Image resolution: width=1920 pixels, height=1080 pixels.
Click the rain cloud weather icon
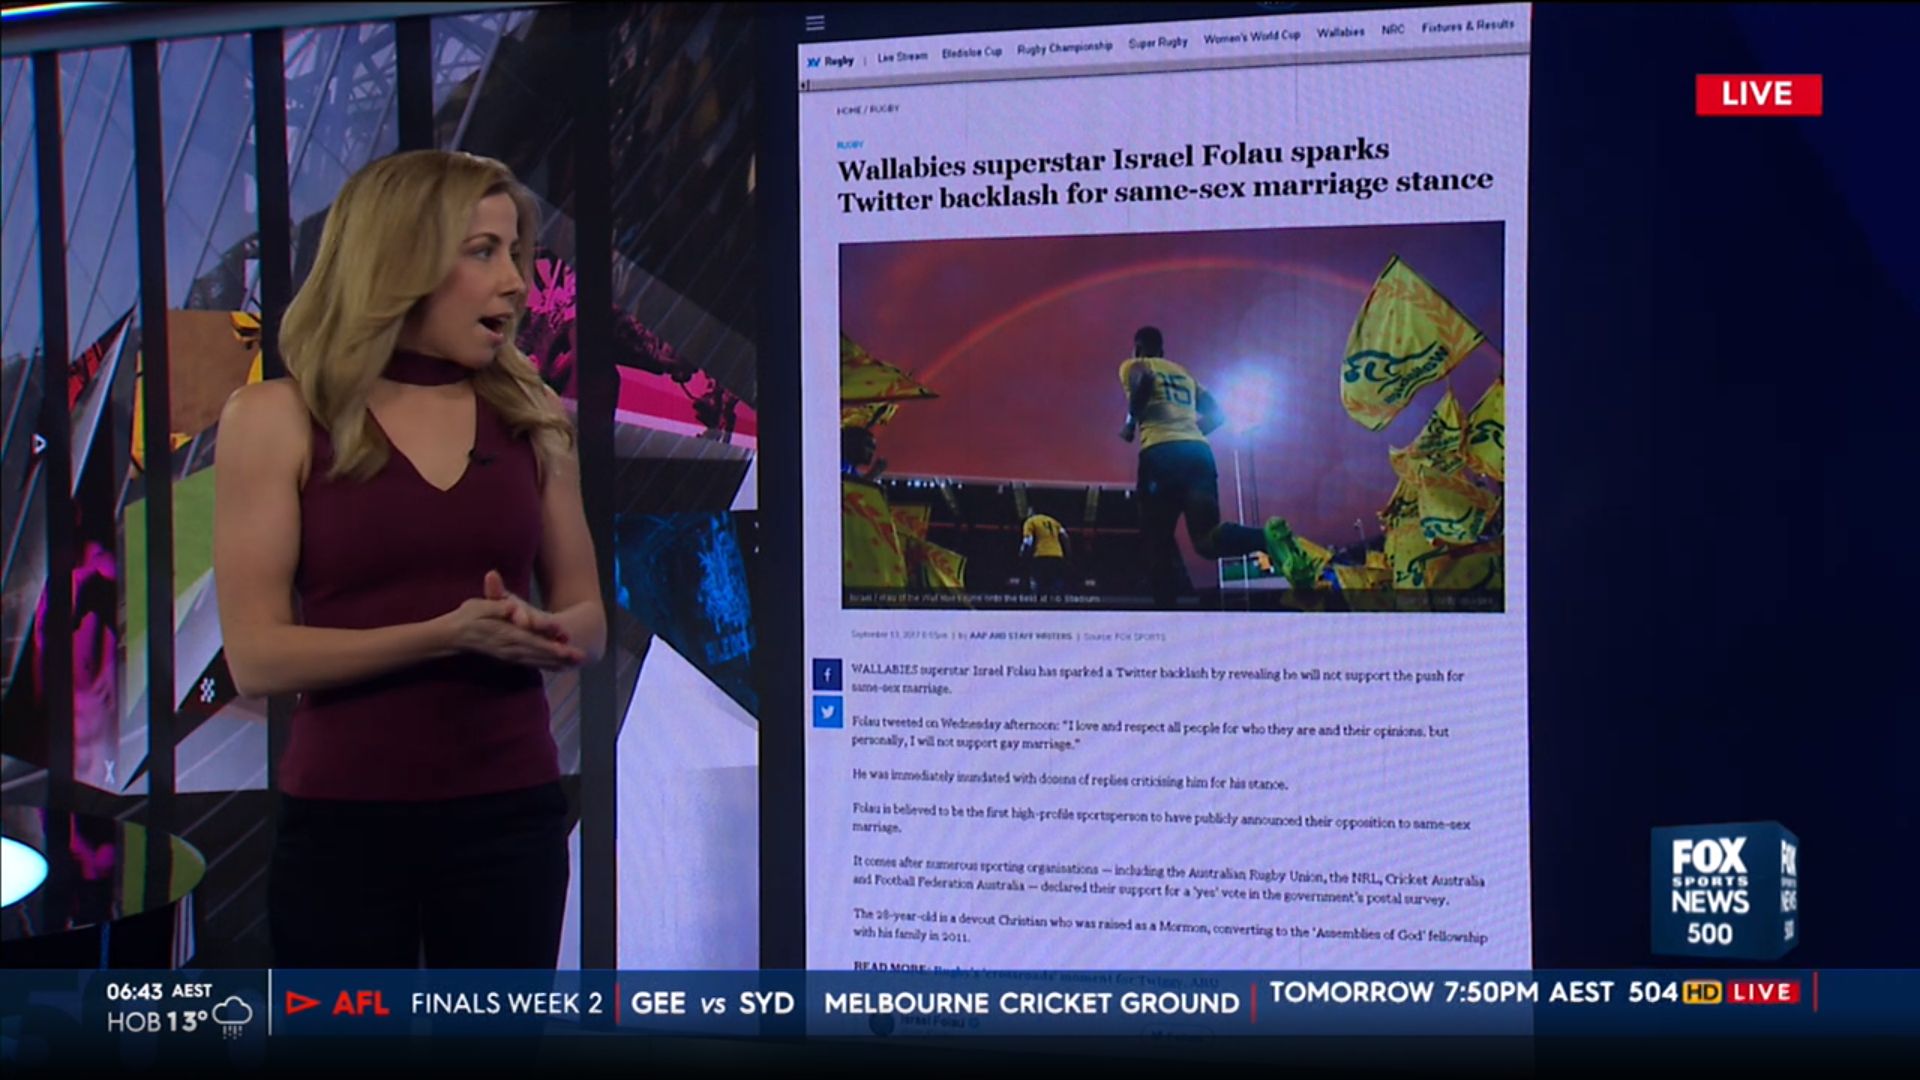pos(232,1016)
